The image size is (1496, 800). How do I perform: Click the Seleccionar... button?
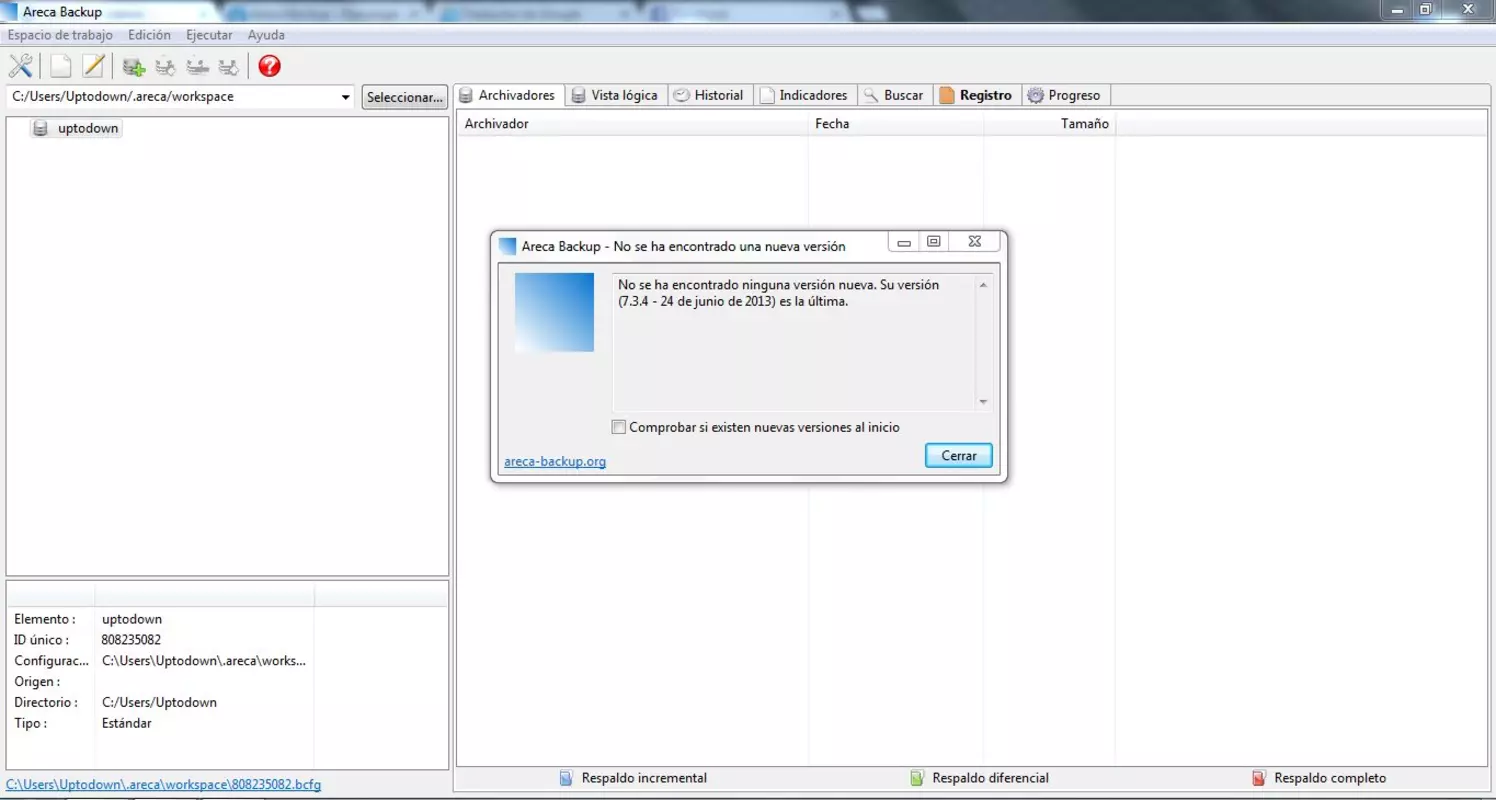404,97
